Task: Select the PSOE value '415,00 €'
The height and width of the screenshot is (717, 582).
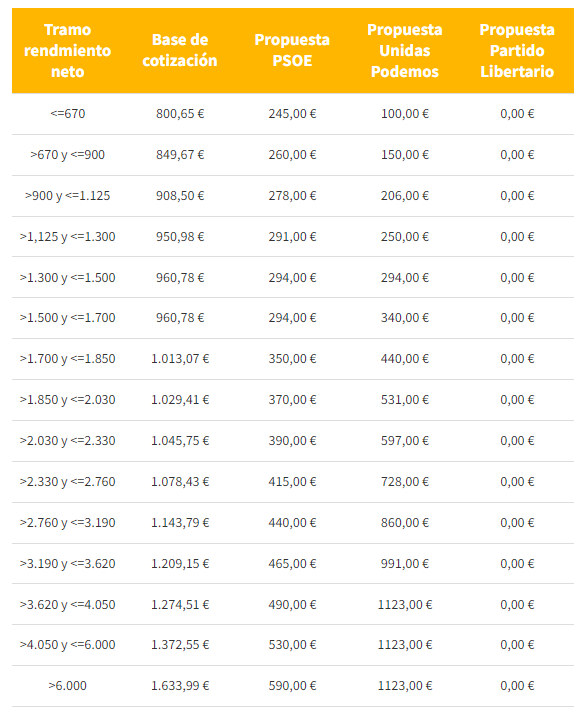Action: (x=293, y=482)
